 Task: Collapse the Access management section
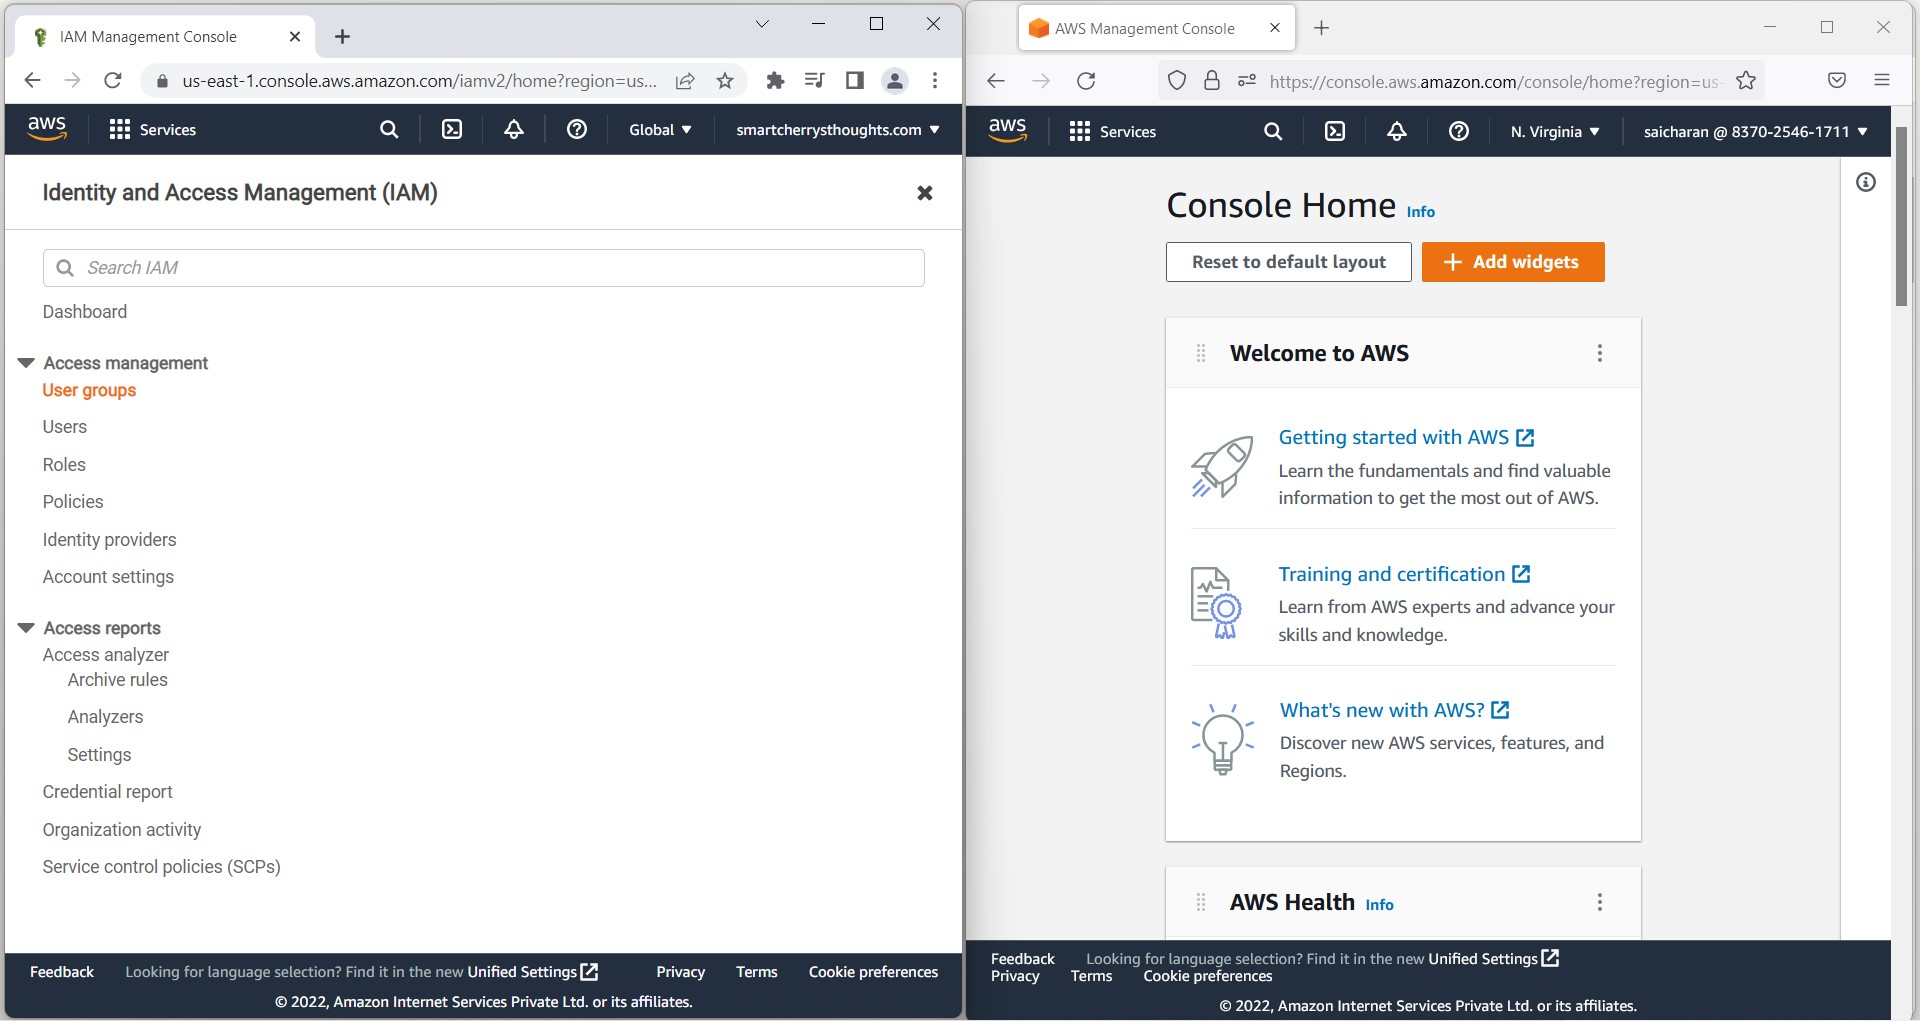pyautogui.click(x=26, y=362)
